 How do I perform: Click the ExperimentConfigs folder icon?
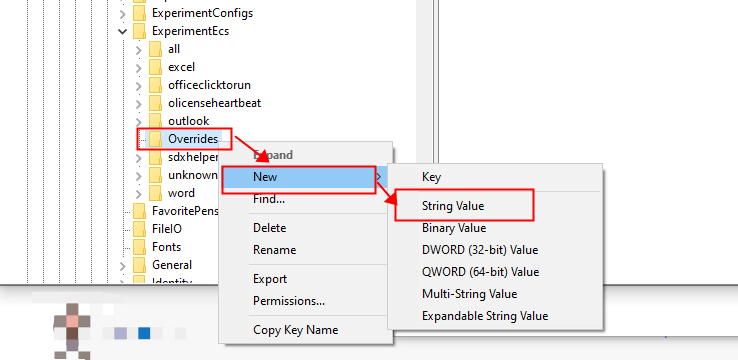139,13
